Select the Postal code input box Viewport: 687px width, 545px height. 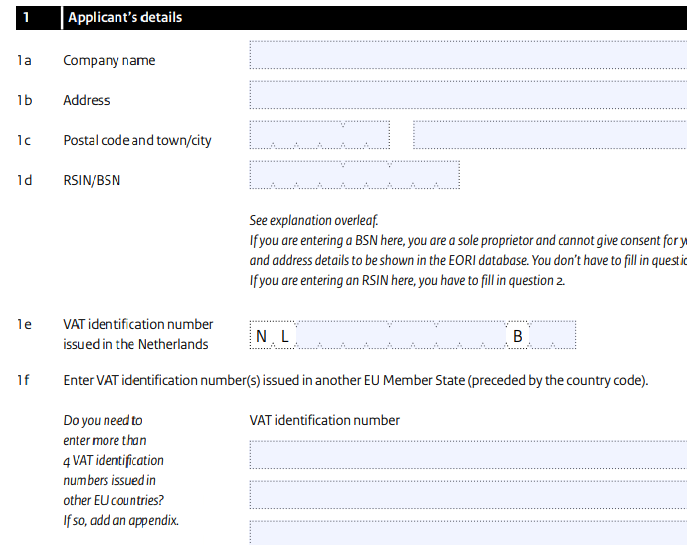tap(320, 135)
